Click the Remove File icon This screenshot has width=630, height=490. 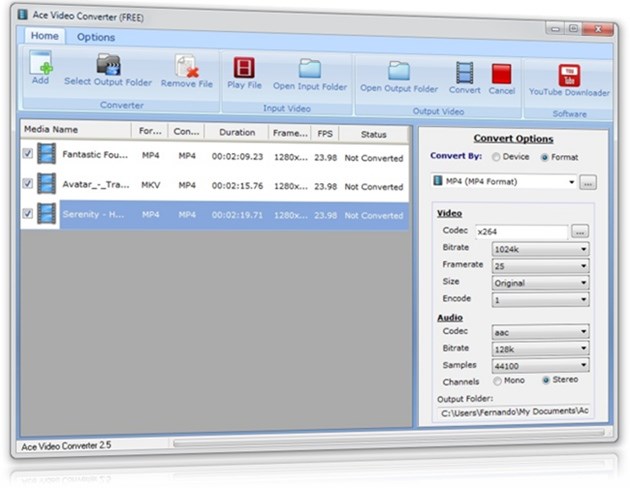(186, 68)
